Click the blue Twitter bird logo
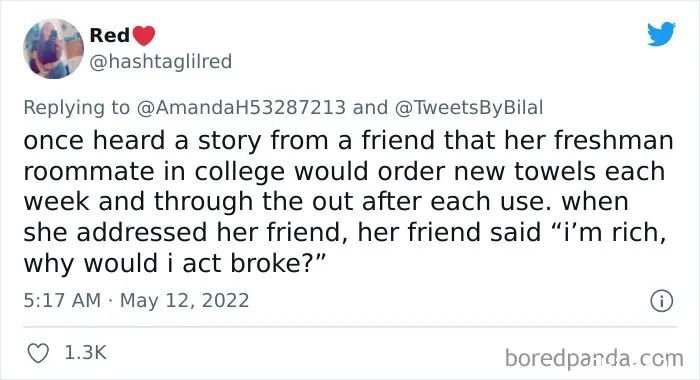This screenshot has width=700, height=380. point(661,33)
